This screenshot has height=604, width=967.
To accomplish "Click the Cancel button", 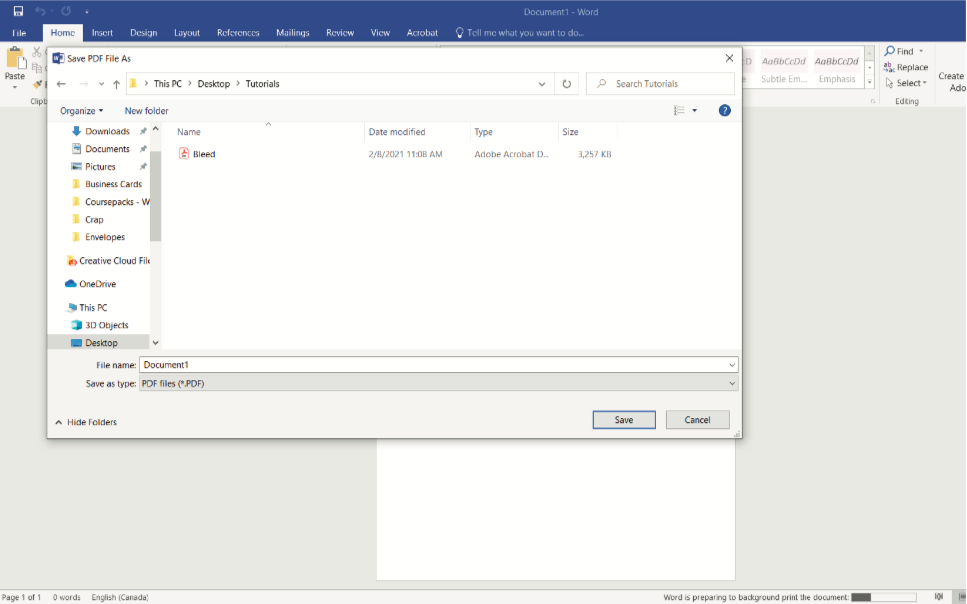I will [697, 420].
